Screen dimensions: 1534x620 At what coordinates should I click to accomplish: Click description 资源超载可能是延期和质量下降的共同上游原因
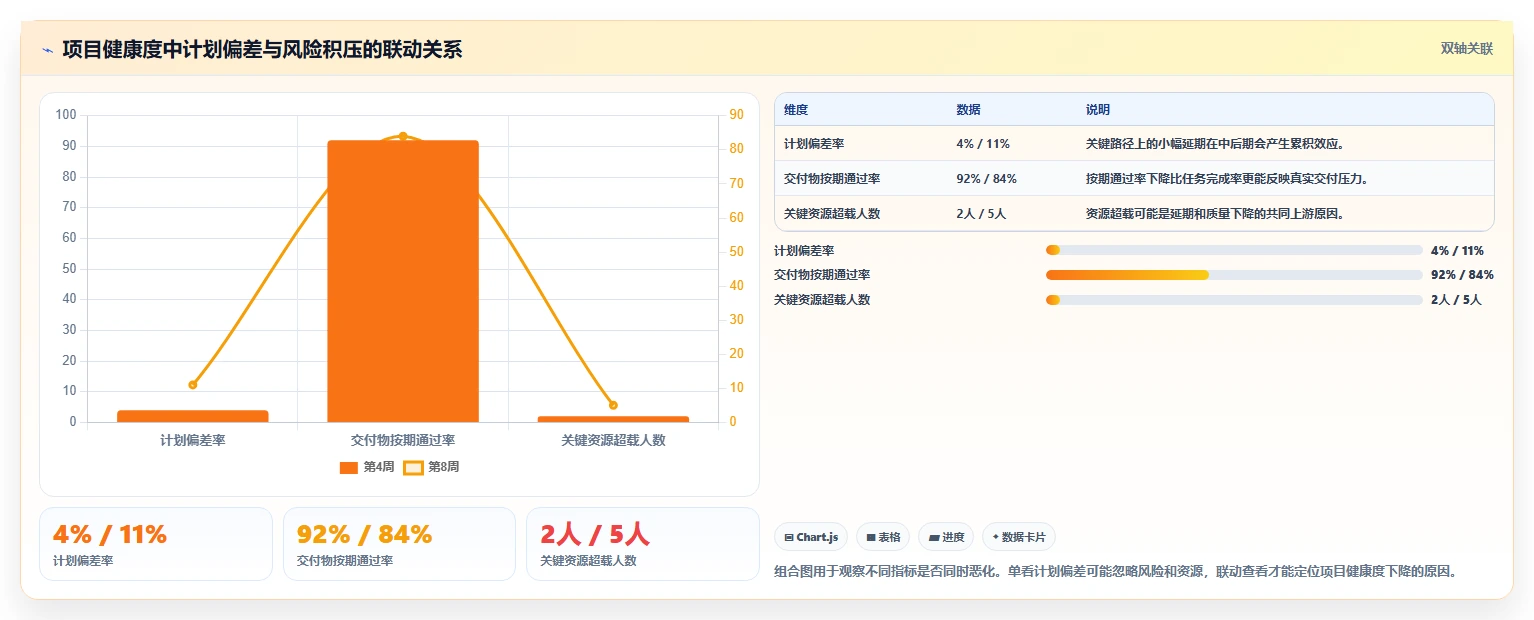click(x=1216, y=214)
